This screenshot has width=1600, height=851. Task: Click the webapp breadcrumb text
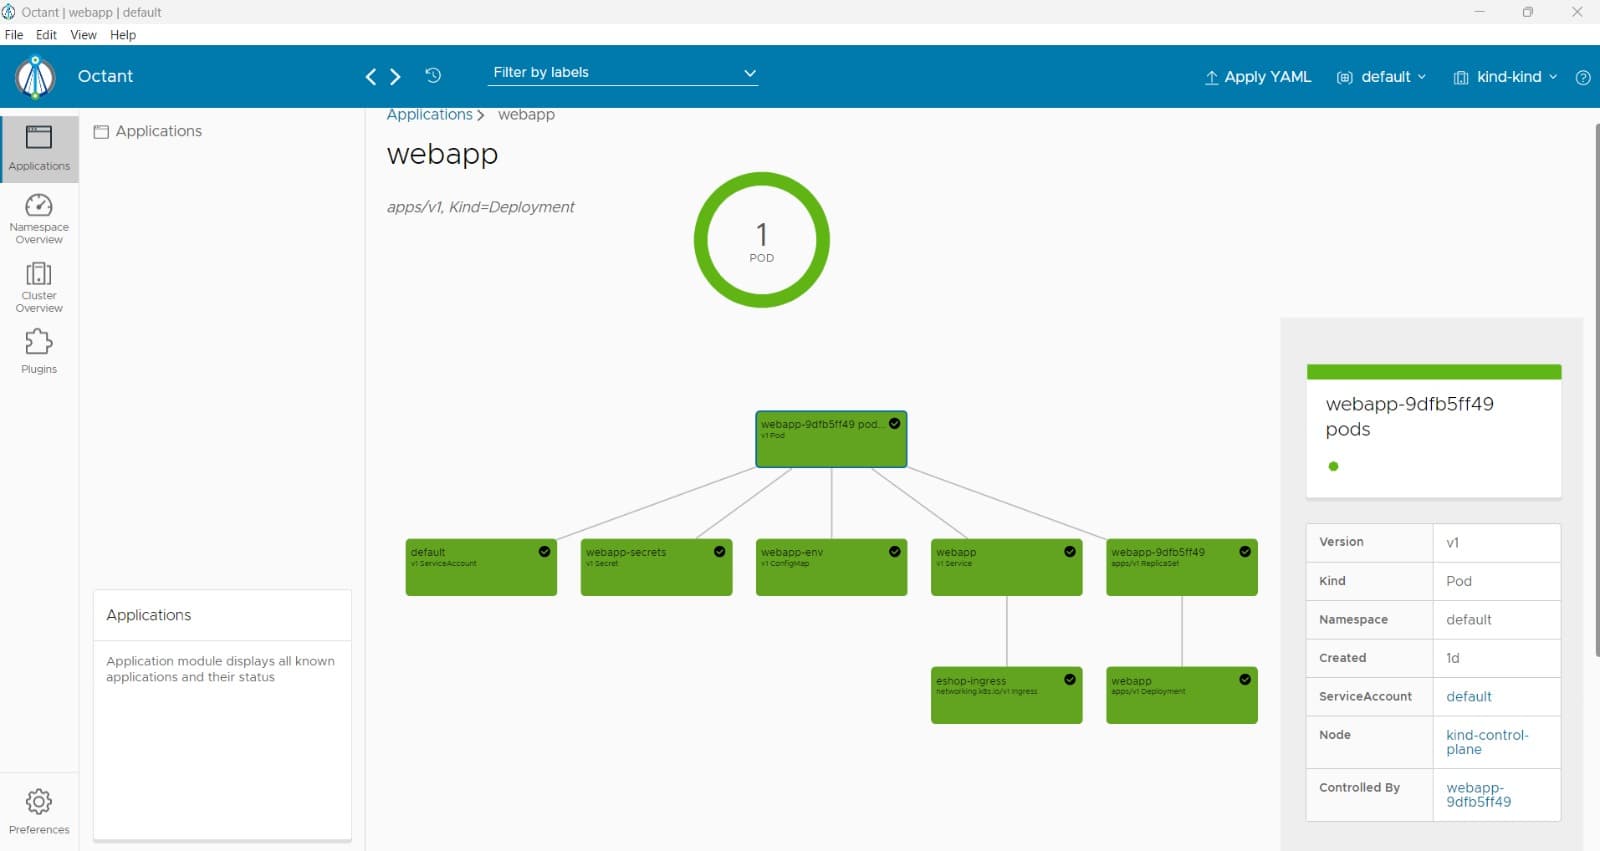pos(526,115)
